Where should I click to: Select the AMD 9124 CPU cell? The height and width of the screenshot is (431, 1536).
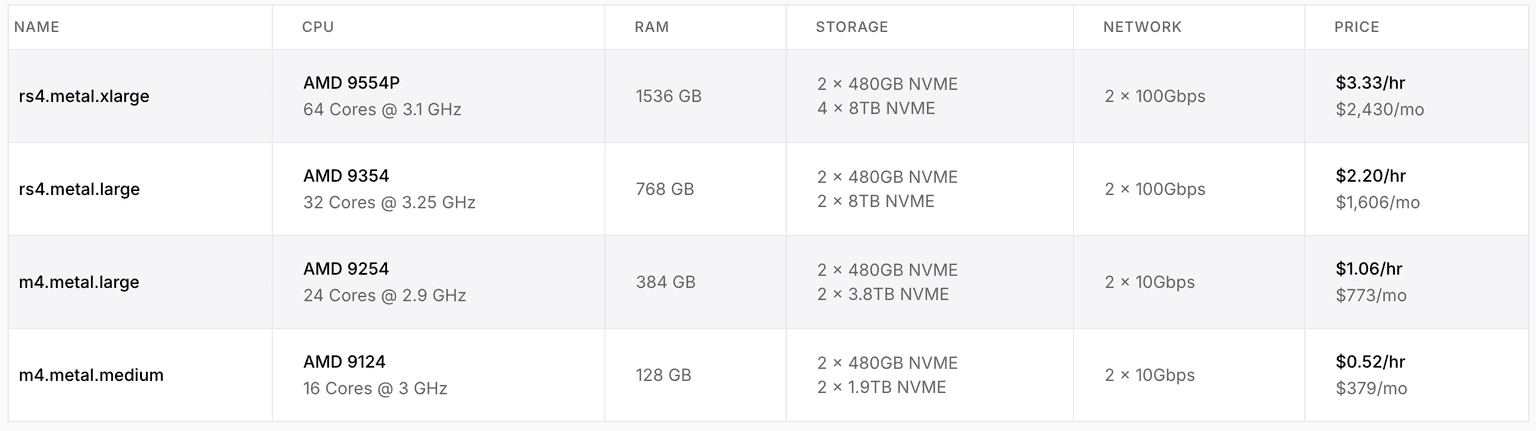[x=344, y=362]
